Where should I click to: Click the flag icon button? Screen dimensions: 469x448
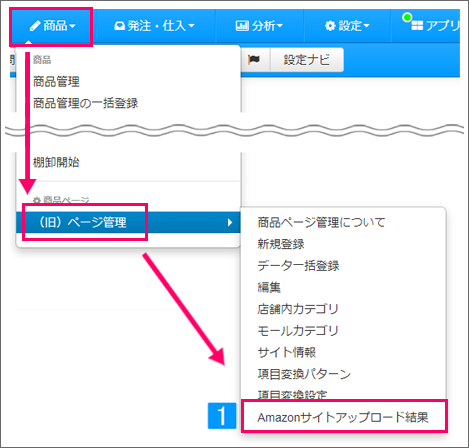(x=254, y=60)
